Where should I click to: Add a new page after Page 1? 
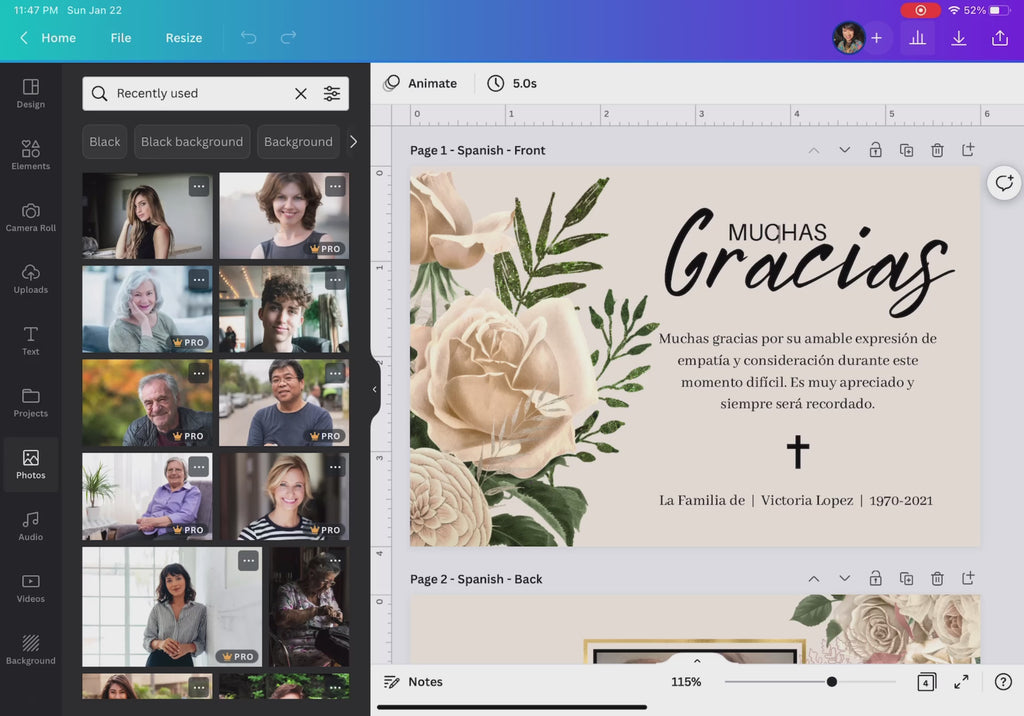coord(968,150)
